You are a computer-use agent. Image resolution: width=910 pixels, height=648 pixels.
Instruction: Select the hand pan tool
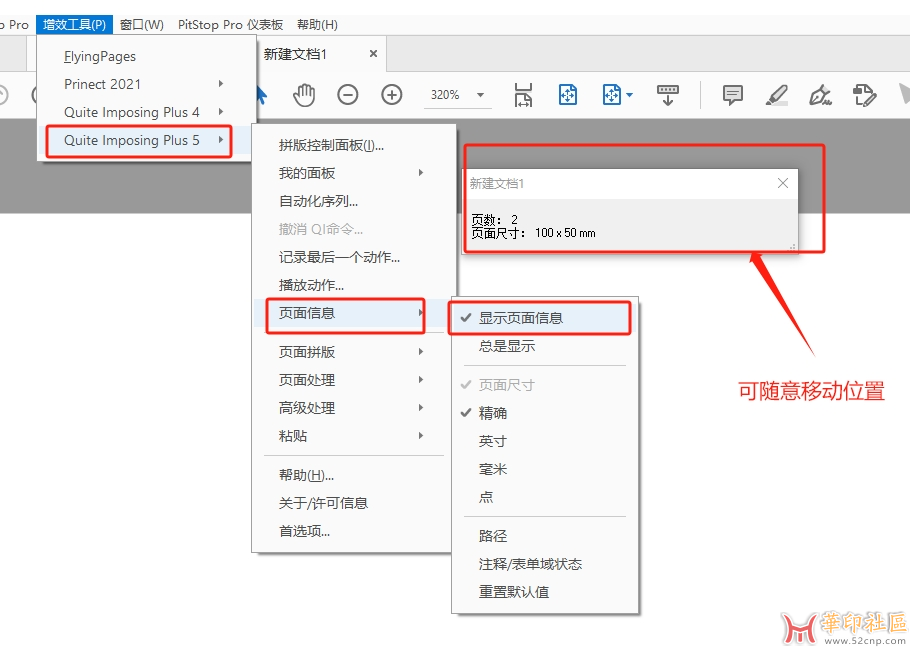click(x=304, y=95)
